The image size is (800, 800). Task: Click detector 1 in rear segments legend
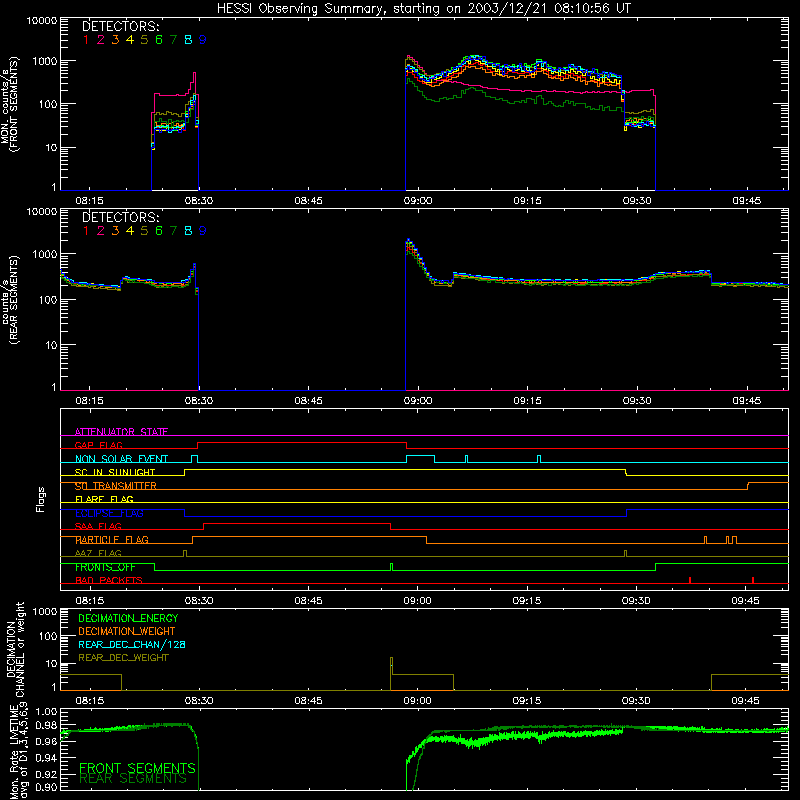point(86,231)
